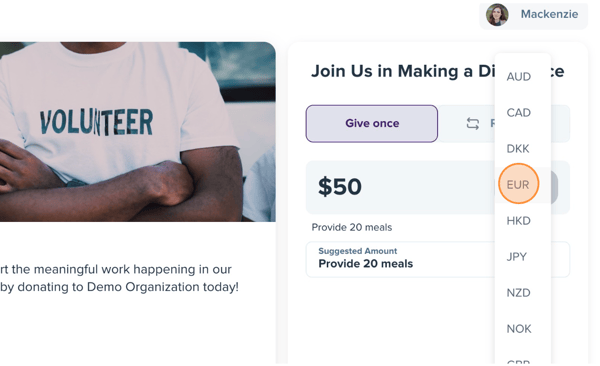This screenshot has width=600, height=366.
Task: Open the Mackenzie account menu
Action: (x=533, y=15)
